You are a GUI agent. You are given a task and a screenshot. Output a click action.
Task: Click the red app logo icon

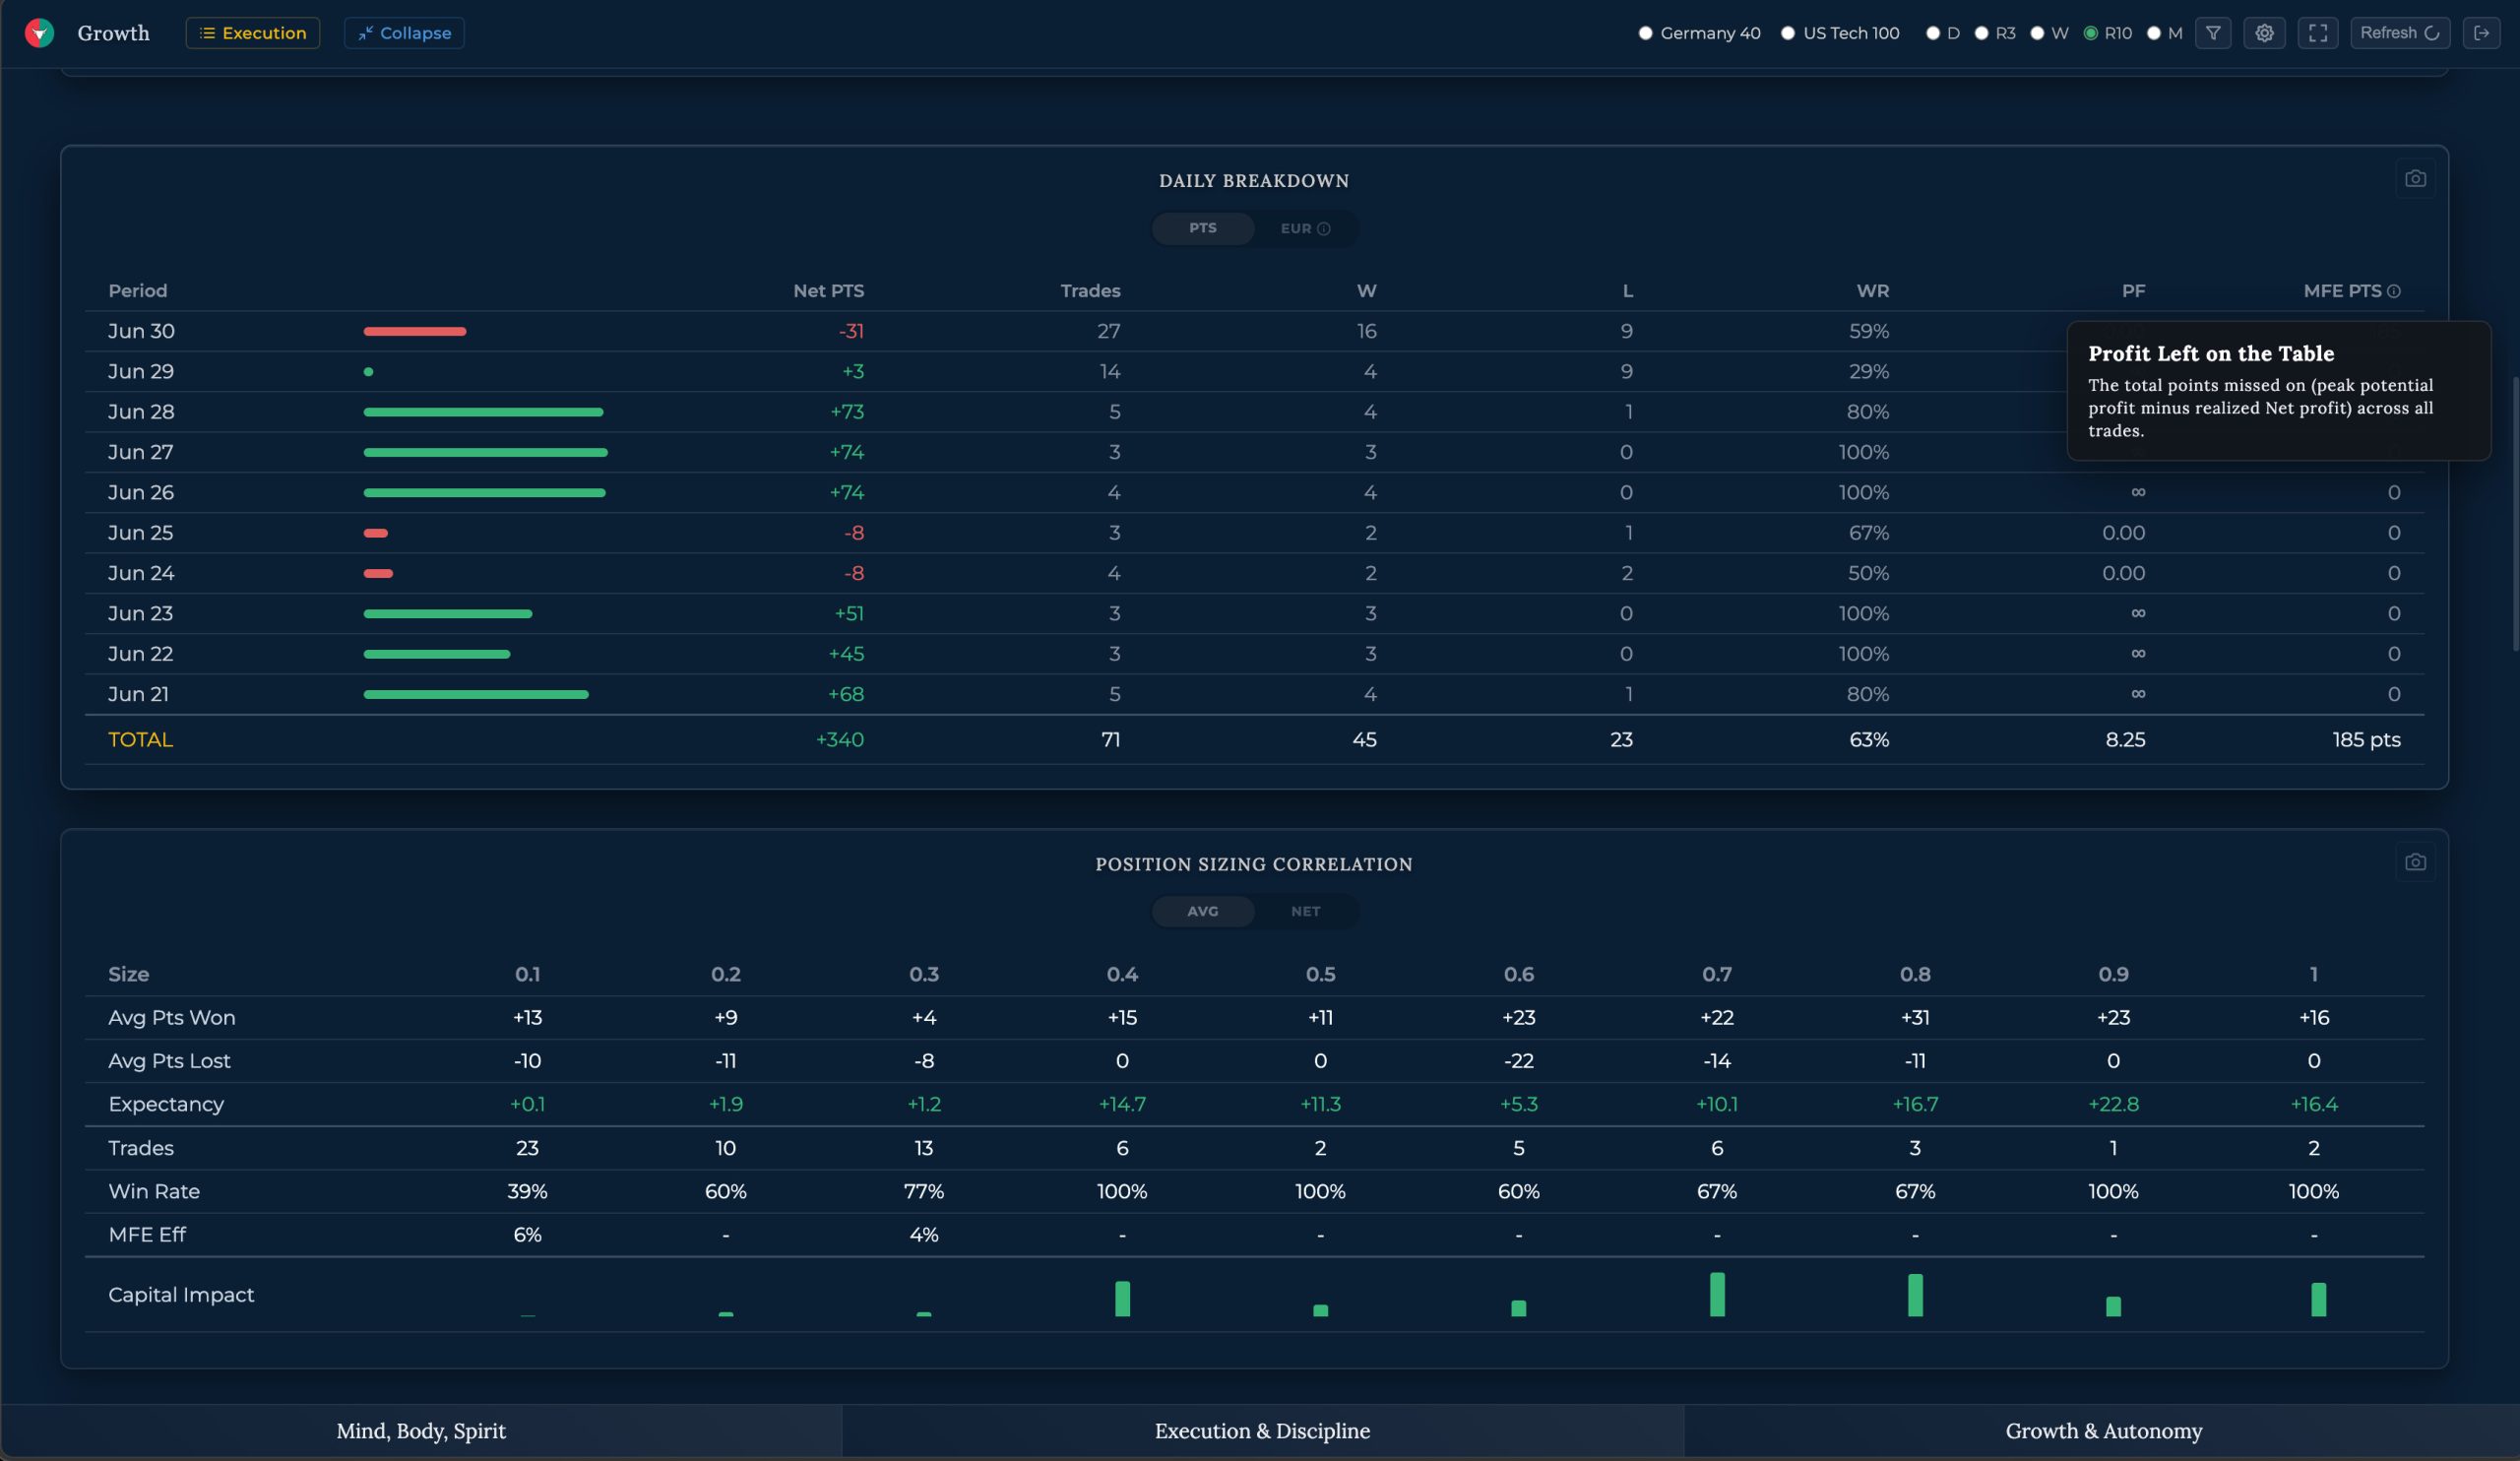click(x=39, y=33)
